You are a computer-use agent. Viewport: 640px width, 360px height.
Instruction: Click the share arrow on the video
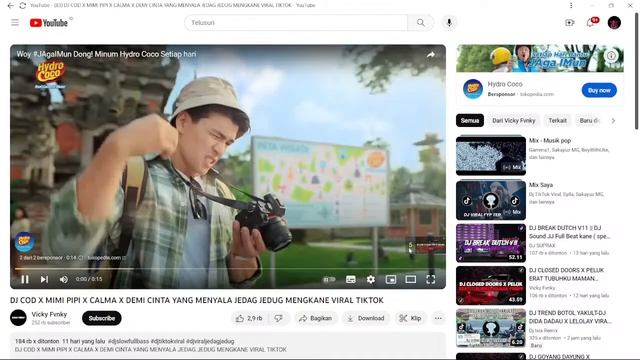(x=431, y=54)
